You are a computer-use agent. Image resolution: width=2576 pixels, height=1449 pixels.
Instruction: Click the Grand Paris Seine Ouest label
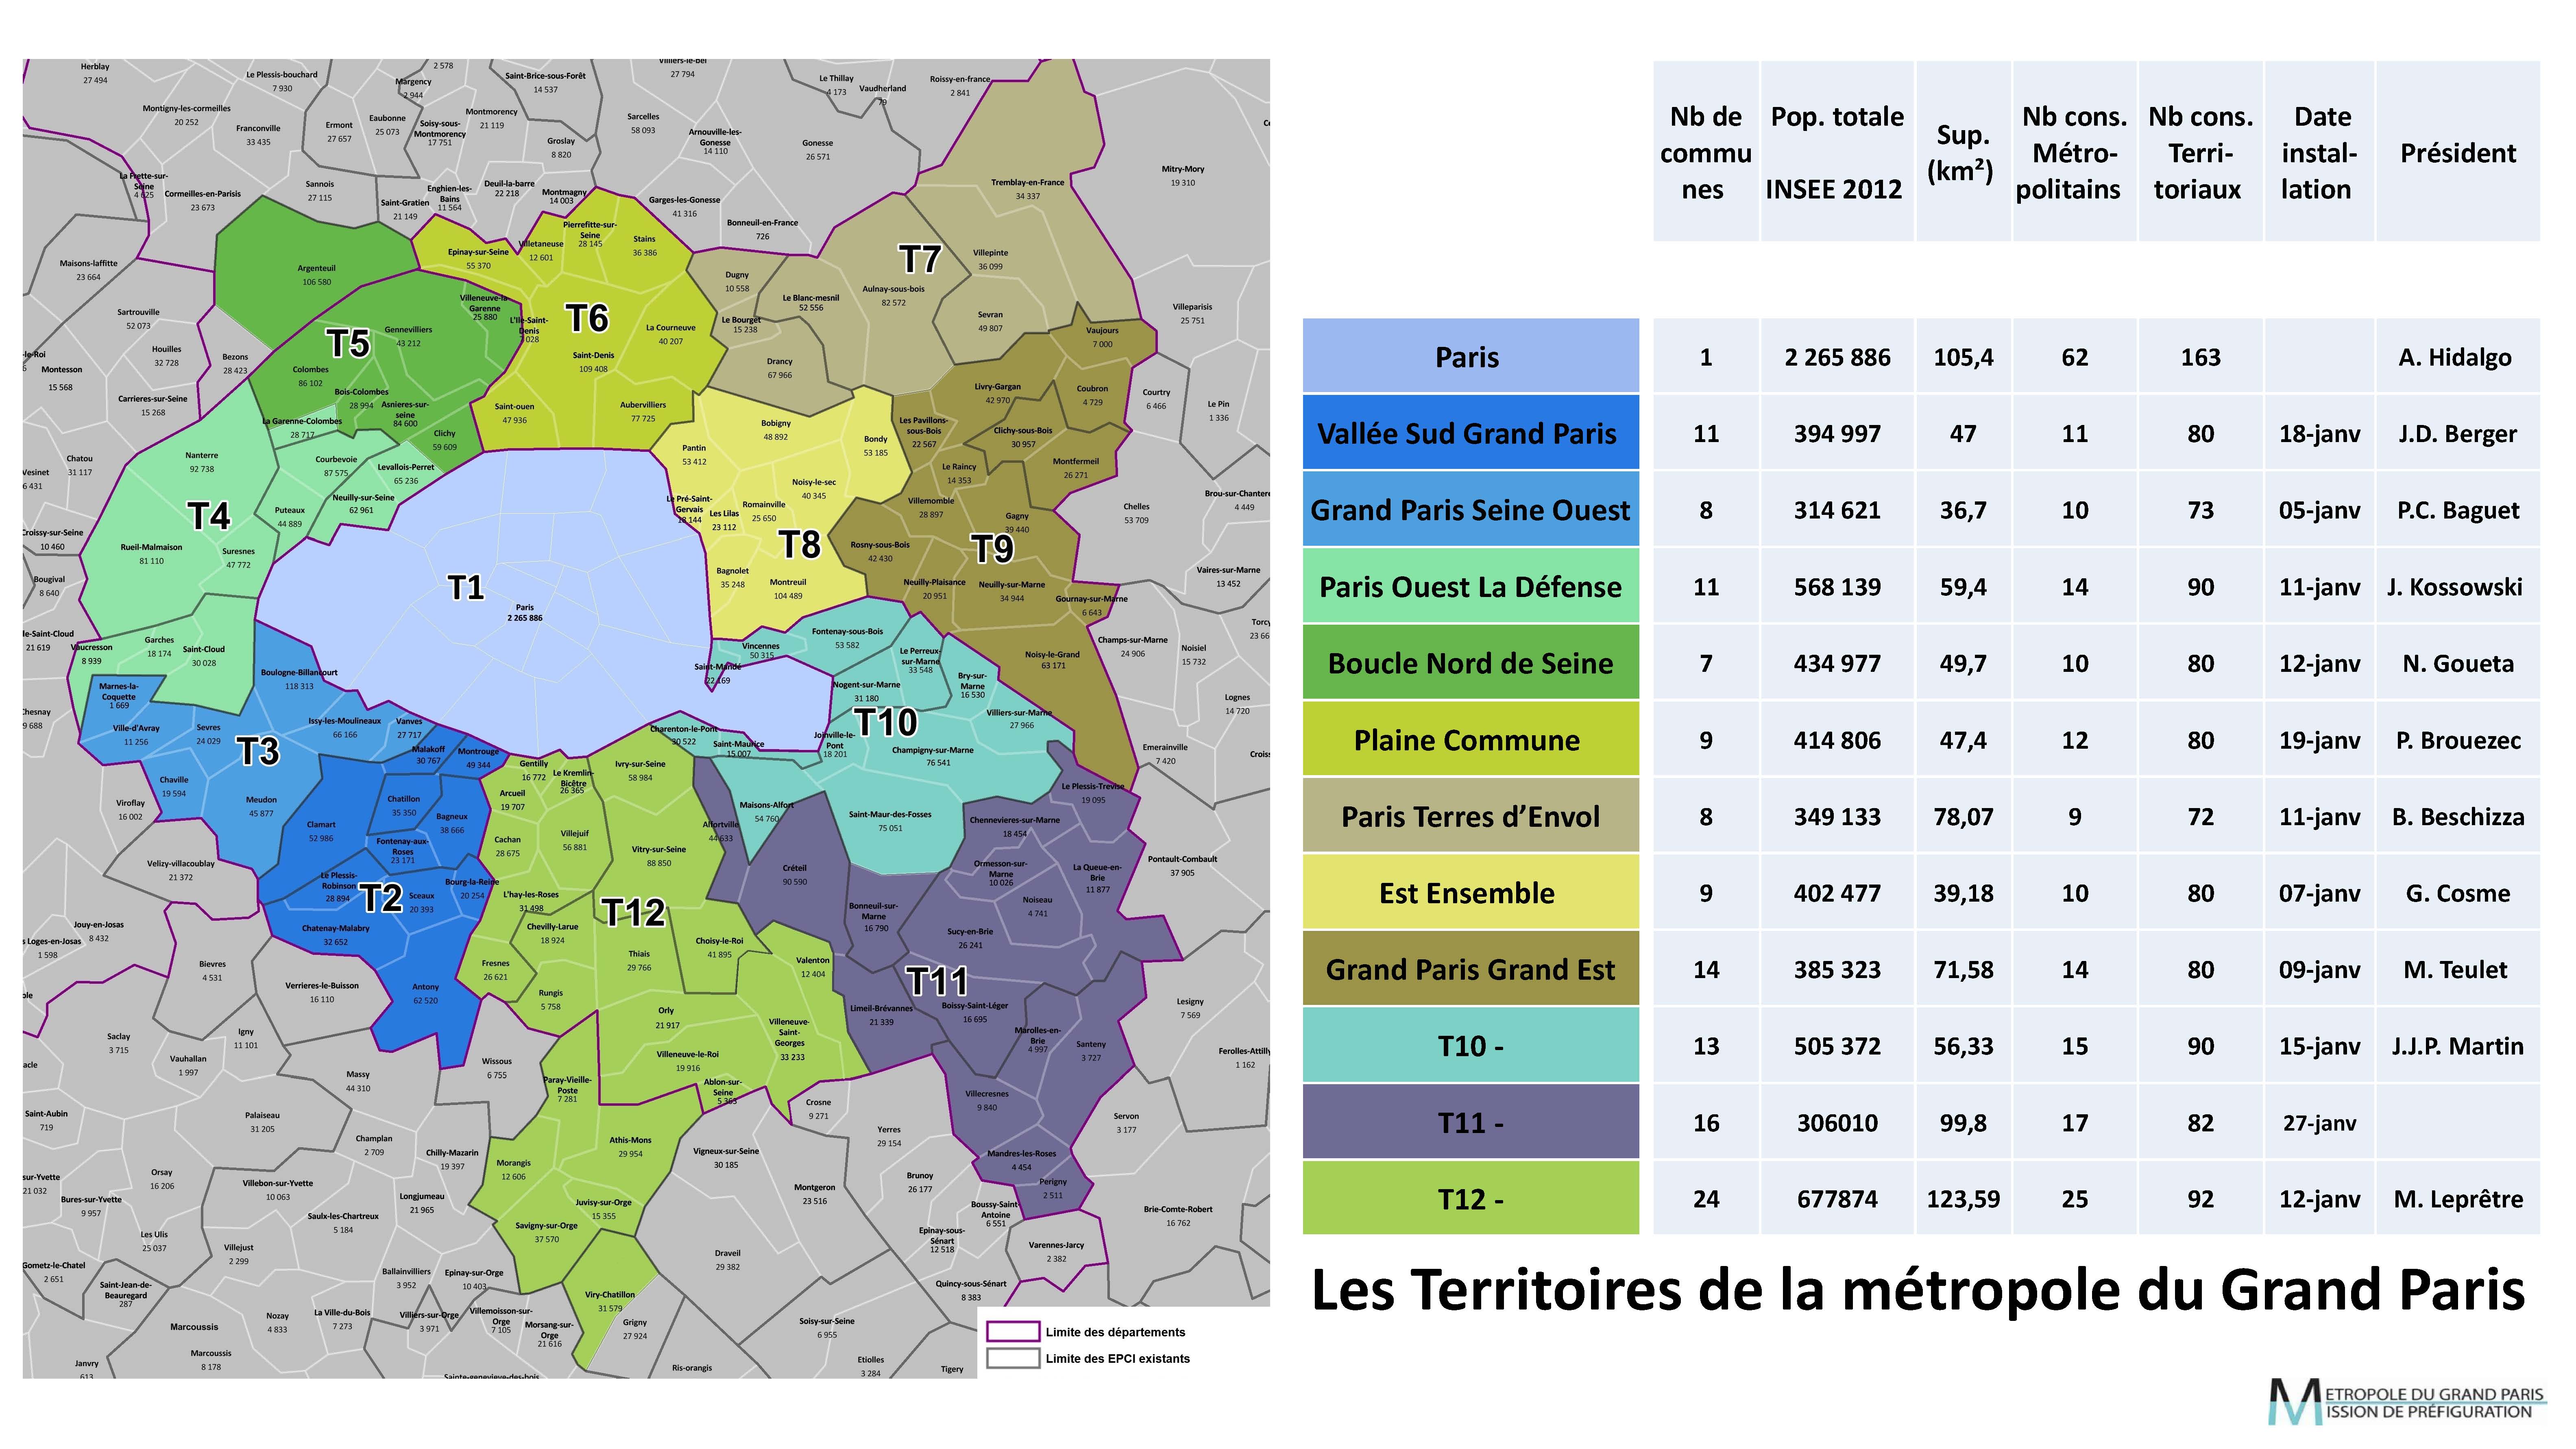1470,510
